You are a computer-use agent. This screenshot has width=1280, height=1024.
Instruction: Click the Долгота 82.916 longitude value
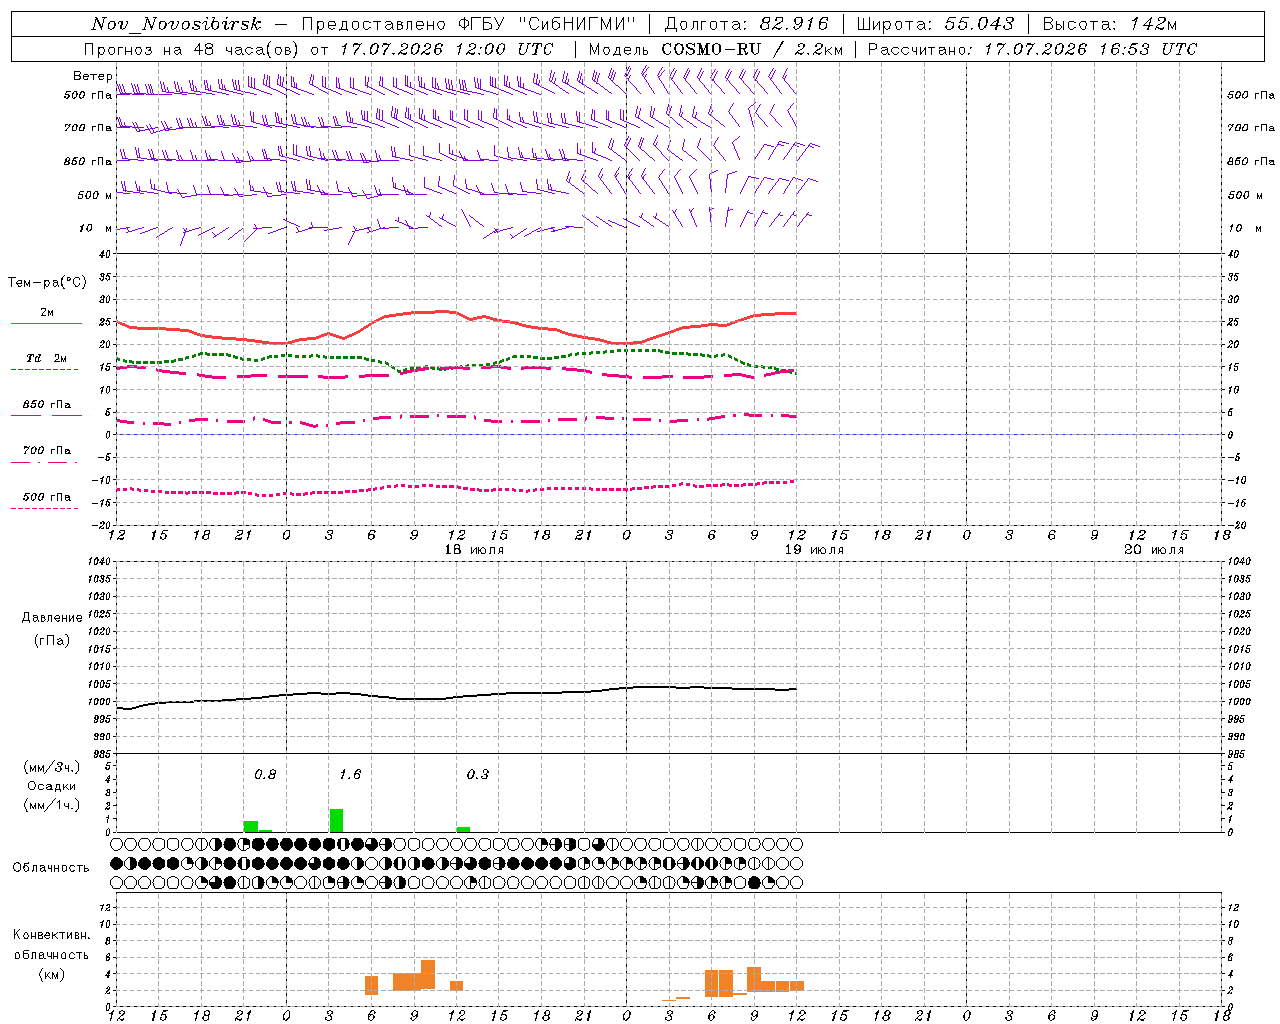(747, 24)
